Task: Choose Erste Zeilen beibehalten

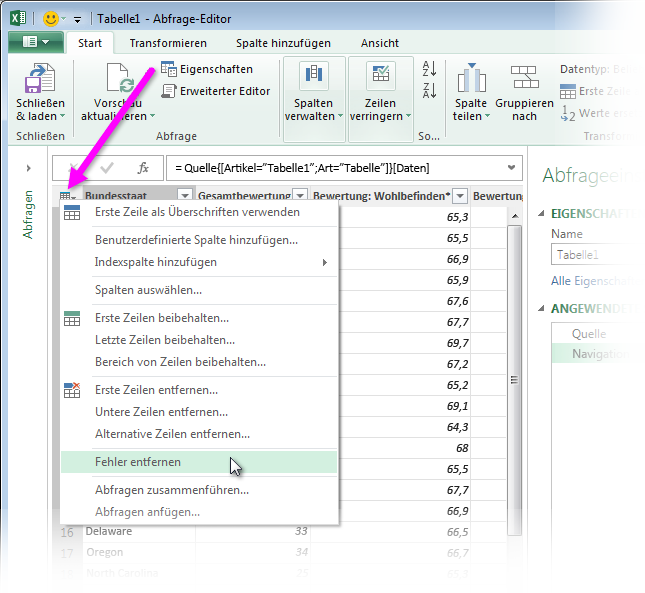Action: point(199,318)
